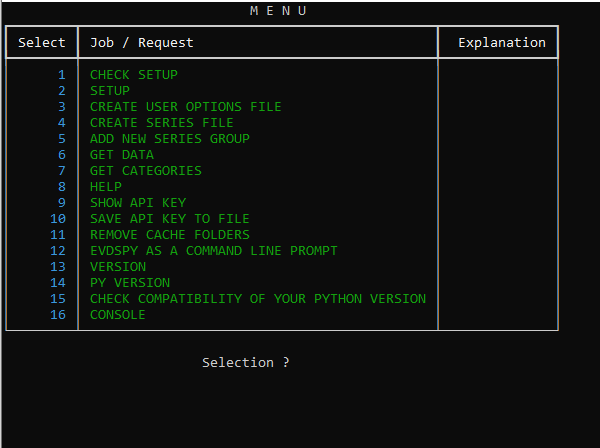Click the Select column header

click(x=42, y=43)
